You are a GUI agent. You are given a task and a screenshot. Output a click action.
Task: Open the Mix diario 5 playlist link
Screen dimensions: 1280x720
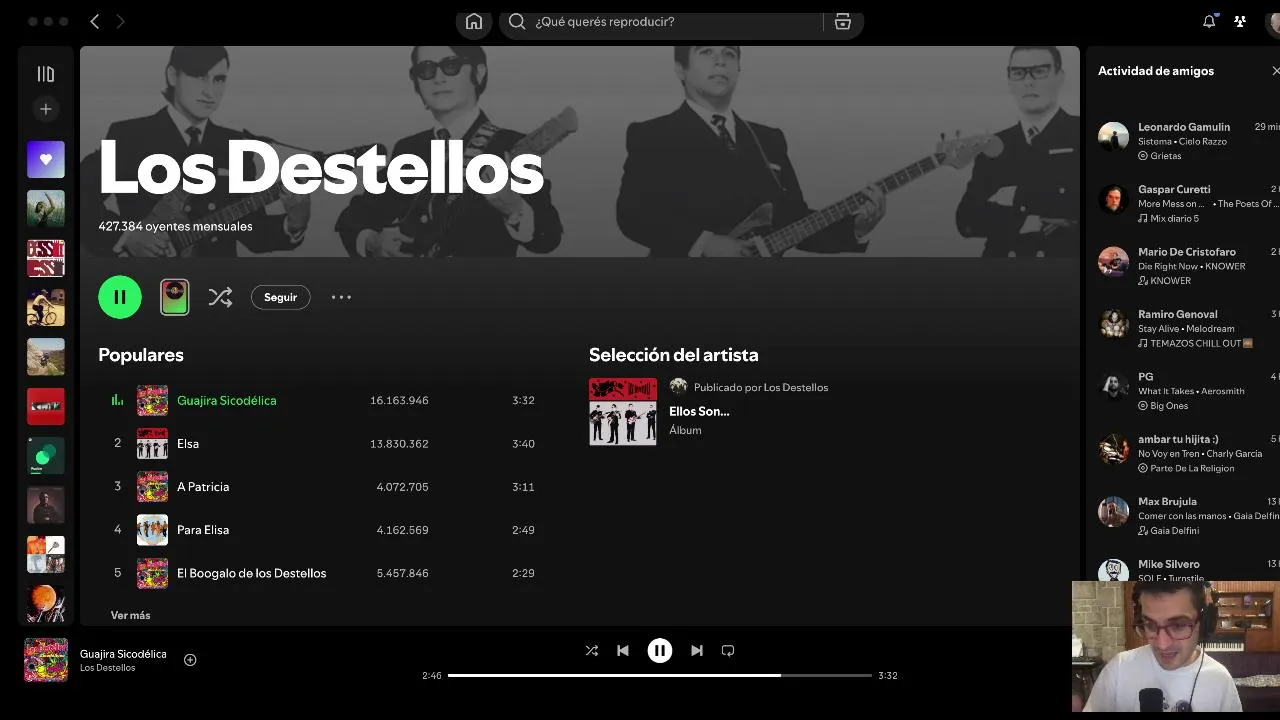(x=1174, y=218)
